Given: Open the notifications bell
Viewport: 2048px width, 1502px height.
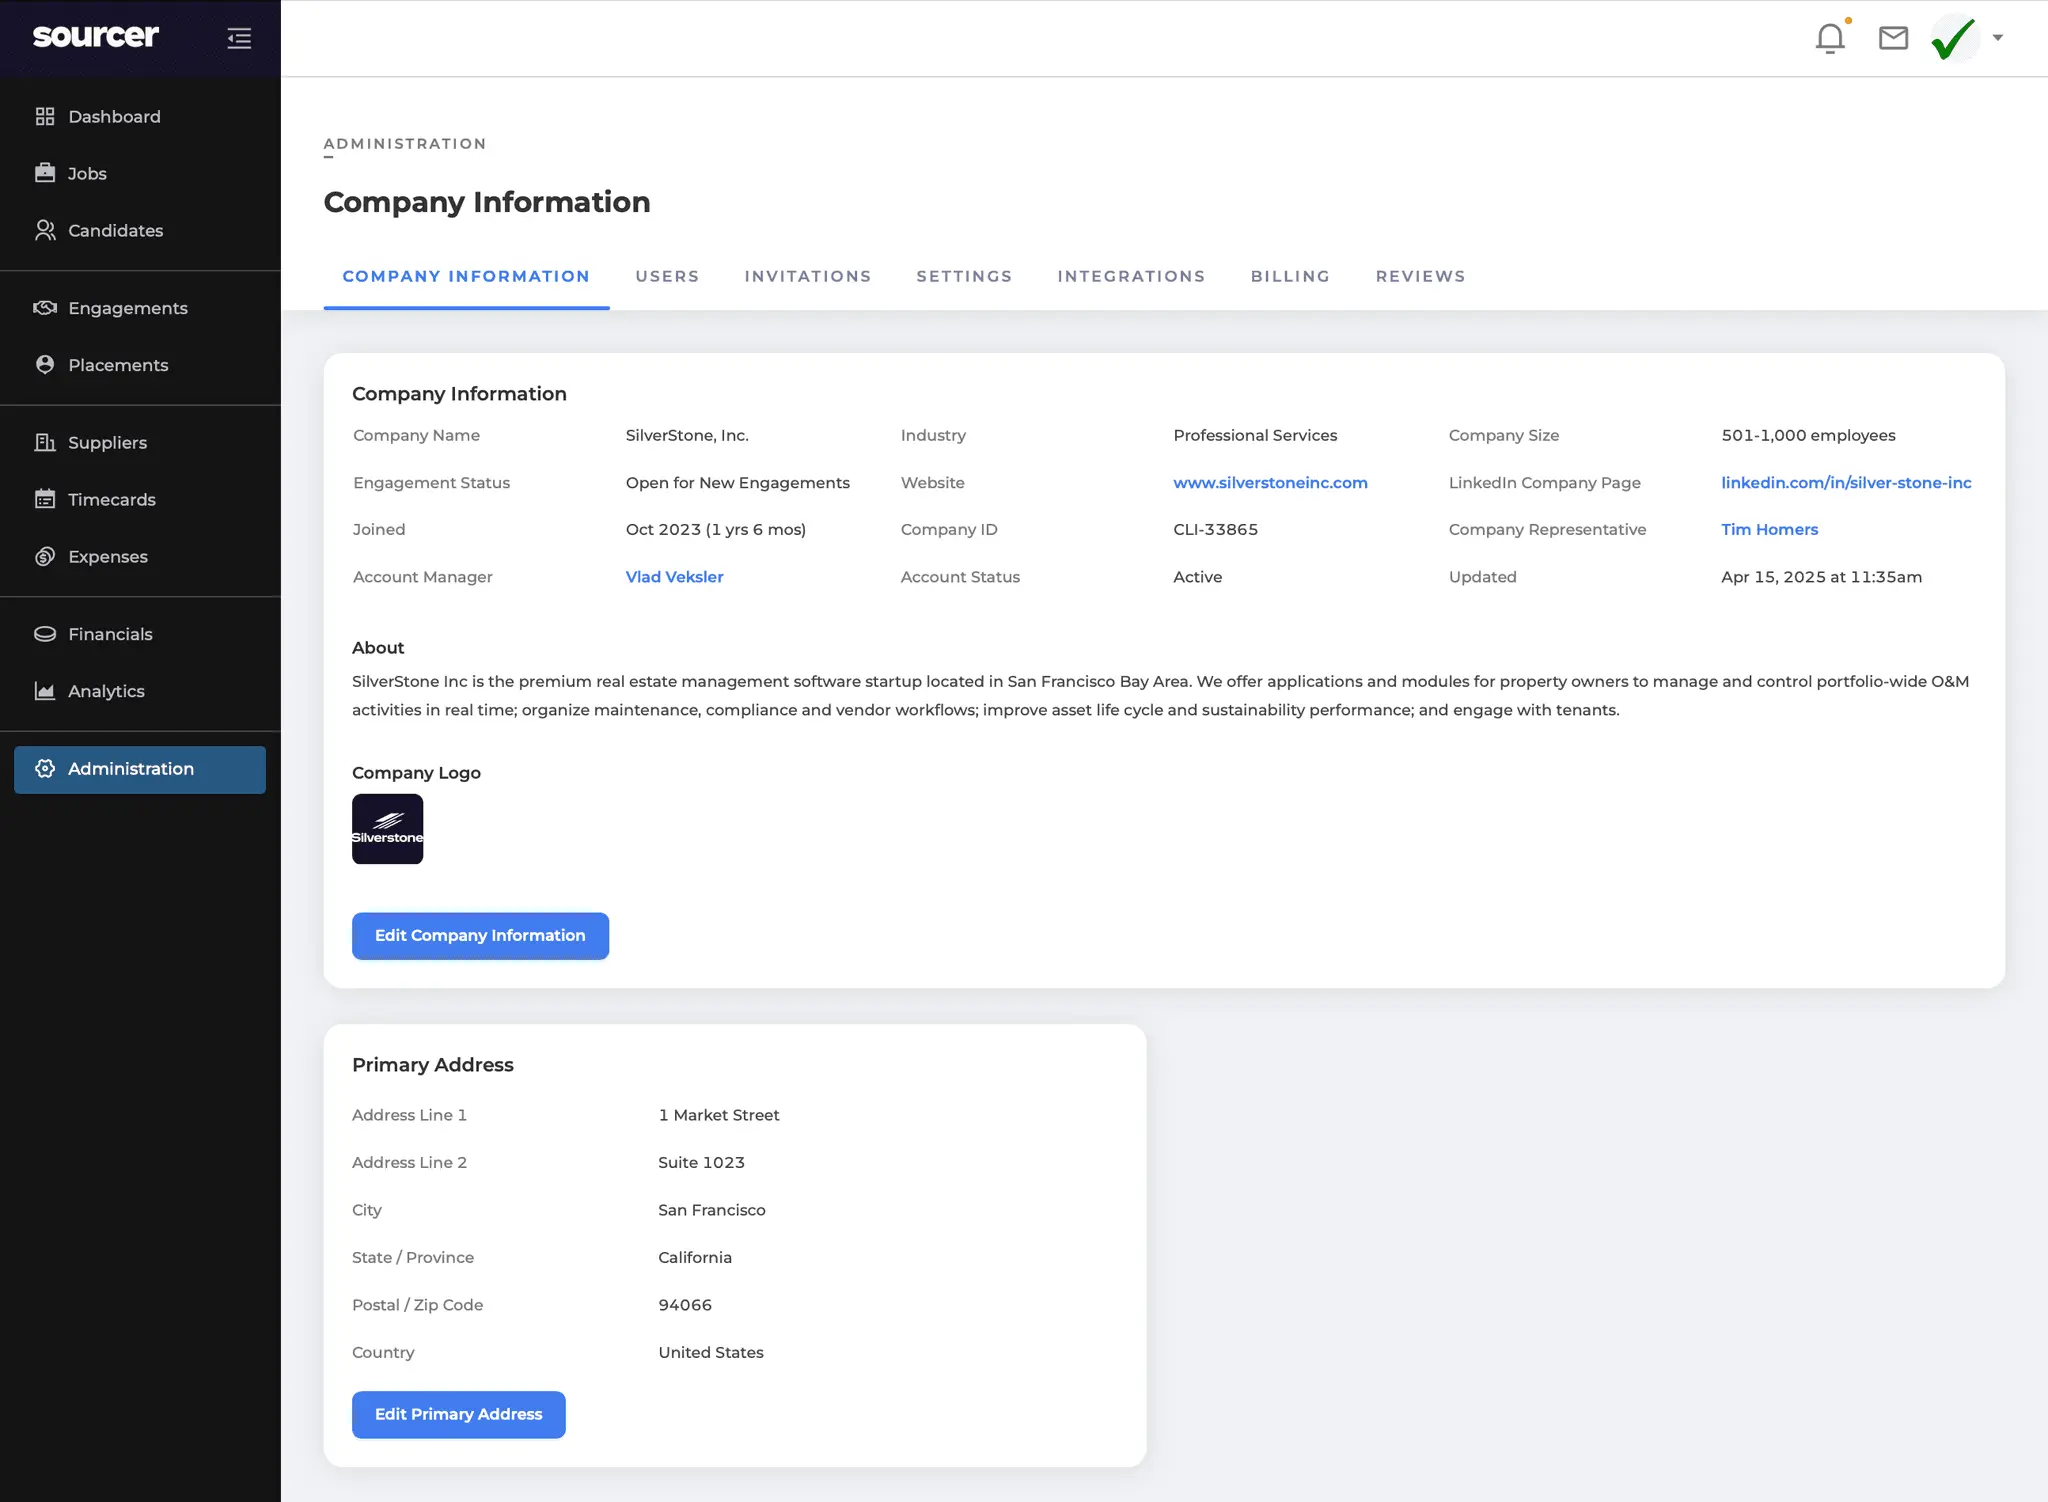Looking at the screenshot, I should (1830, 38).
